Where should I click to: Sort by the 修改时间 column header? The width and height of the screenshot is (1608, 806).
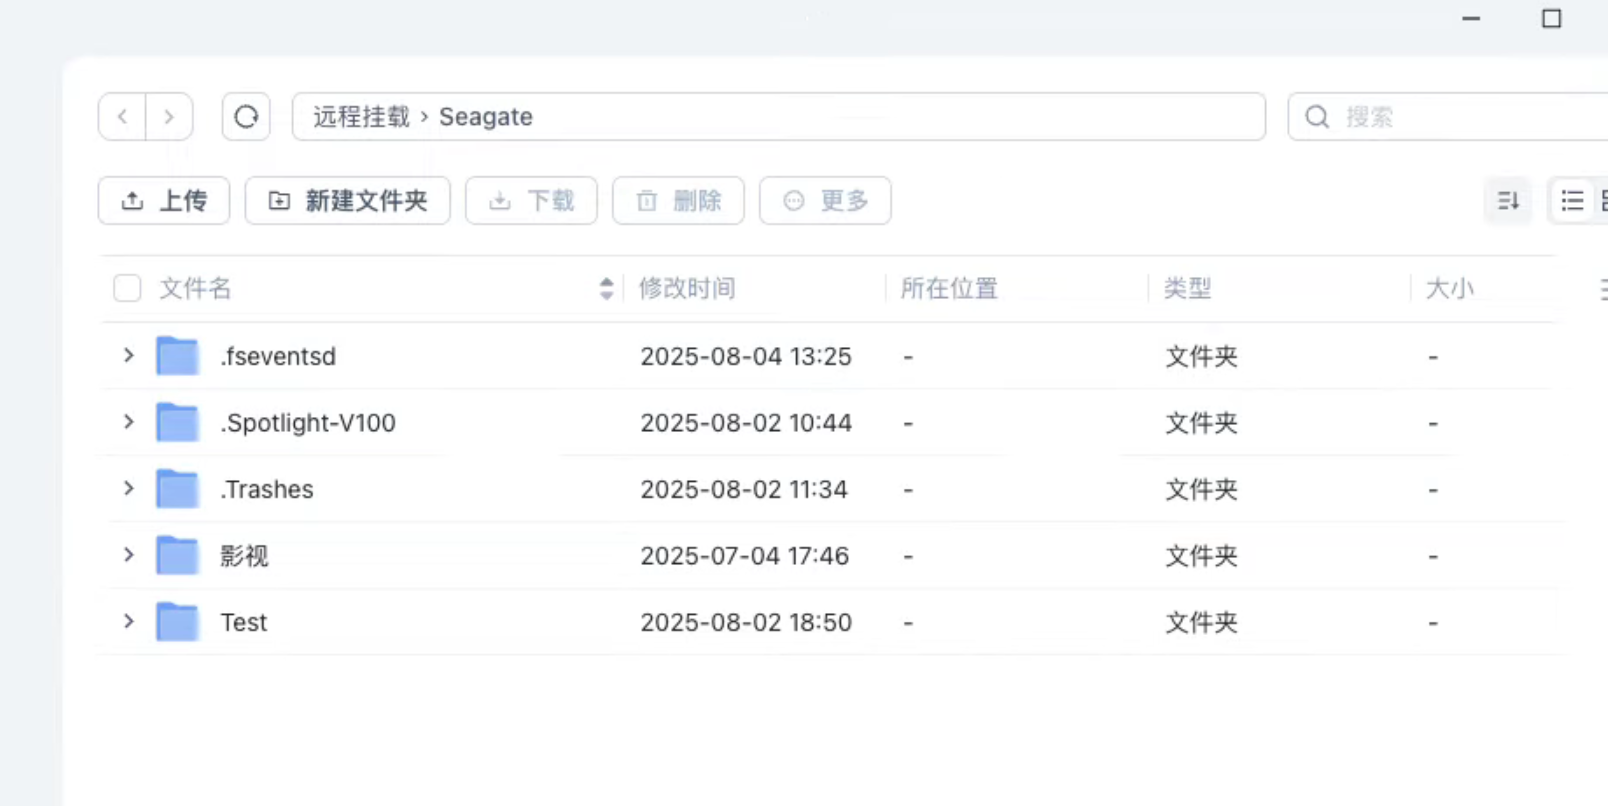(687, 289)
